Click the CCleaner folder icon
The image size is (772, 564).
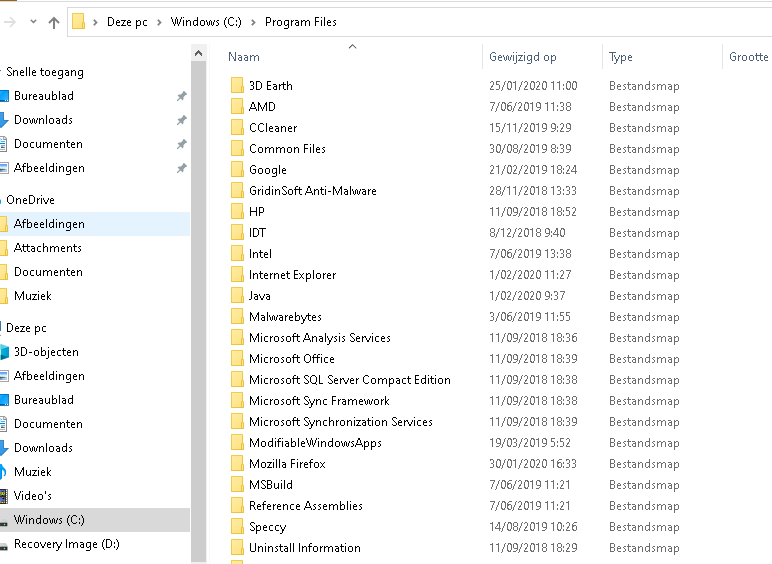click(237, 128)
